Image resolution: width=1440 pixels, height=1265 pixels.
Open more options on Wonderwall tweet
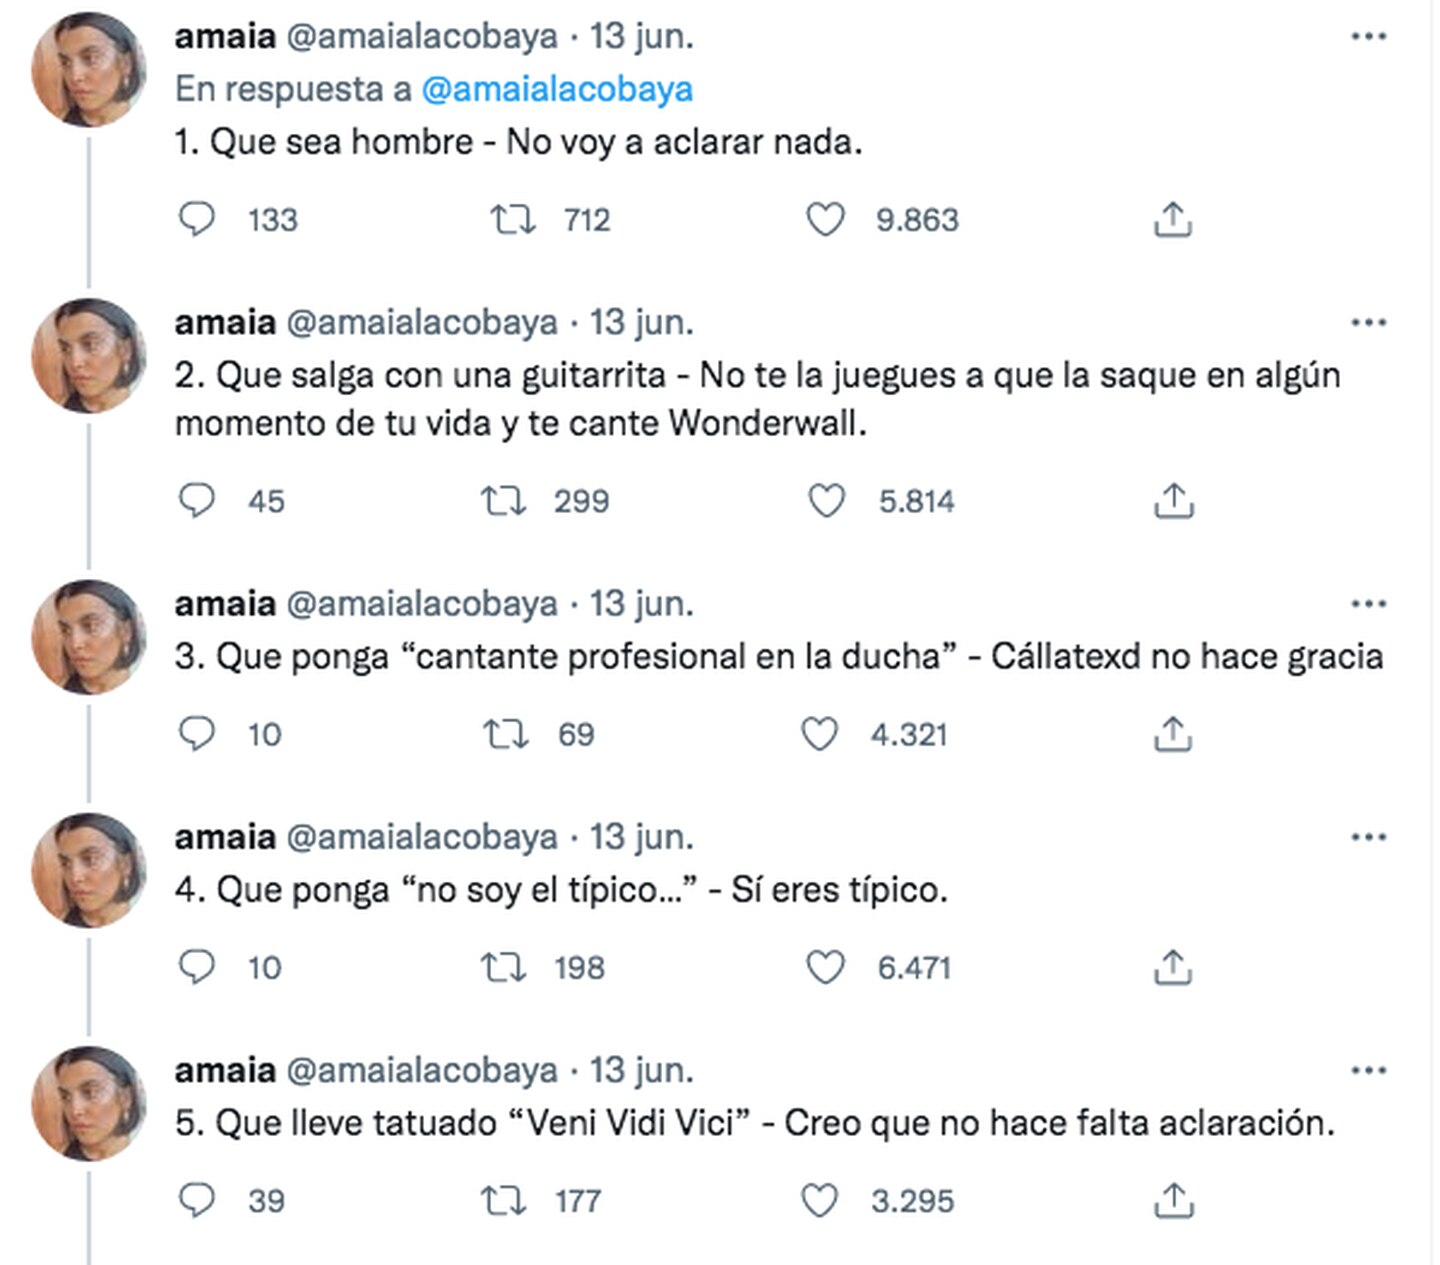[1368, 323]
